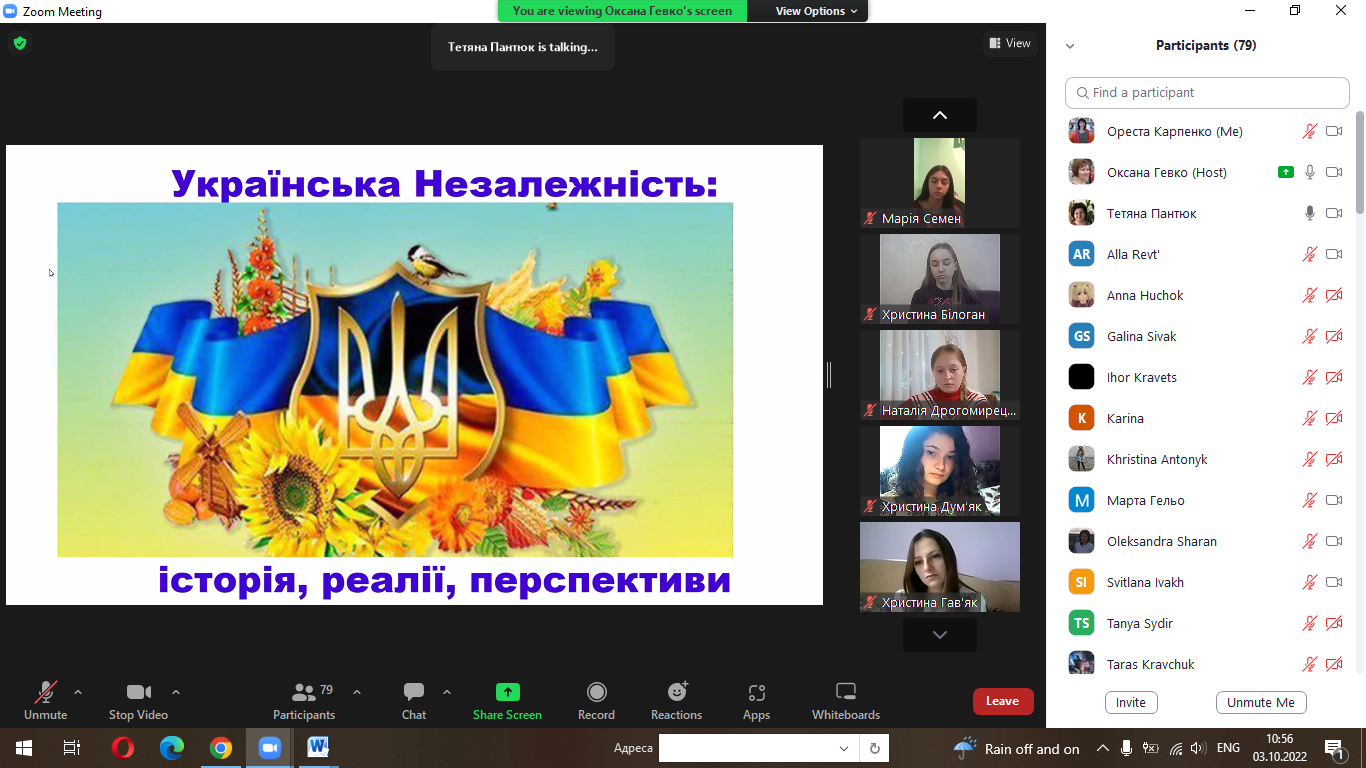Viewport: 1366px width, 768px height.
Task: Click muted microphone icon for Ореста Карпенко
Action: click(1310, 131)
